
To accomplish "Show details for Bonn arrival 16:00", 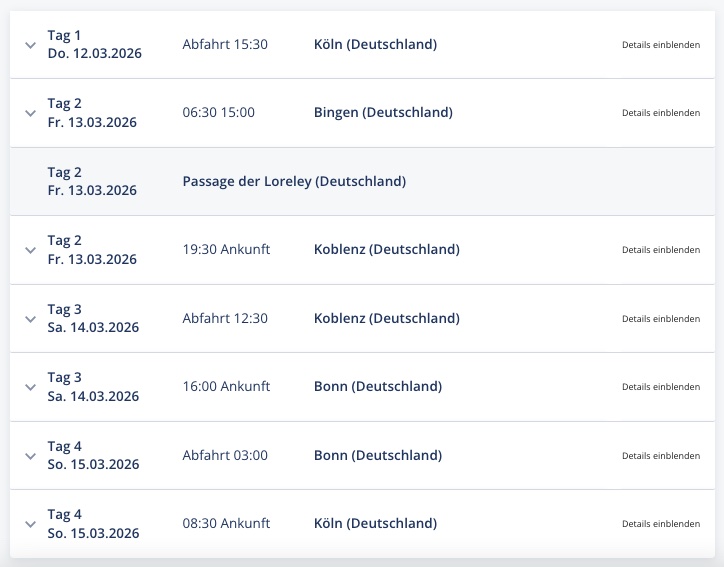I will pyautogui.click(x=660, y=387).
